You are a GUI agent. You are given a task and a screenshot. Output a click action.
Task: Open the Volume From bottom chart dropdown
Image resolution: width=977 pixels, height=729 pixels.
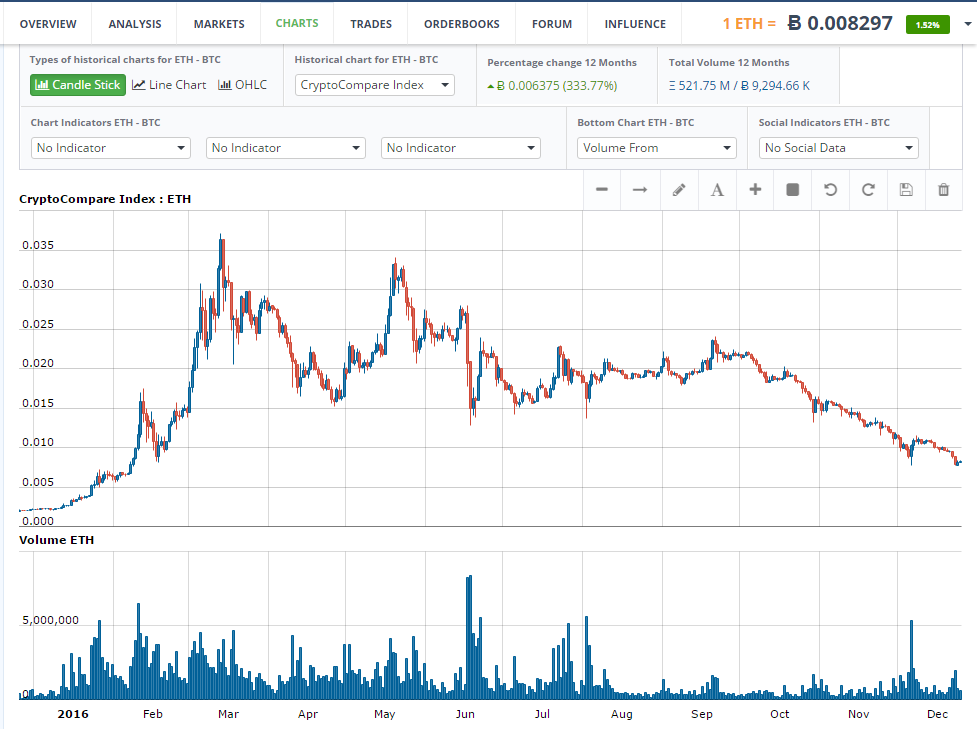[x=658, y=148]
